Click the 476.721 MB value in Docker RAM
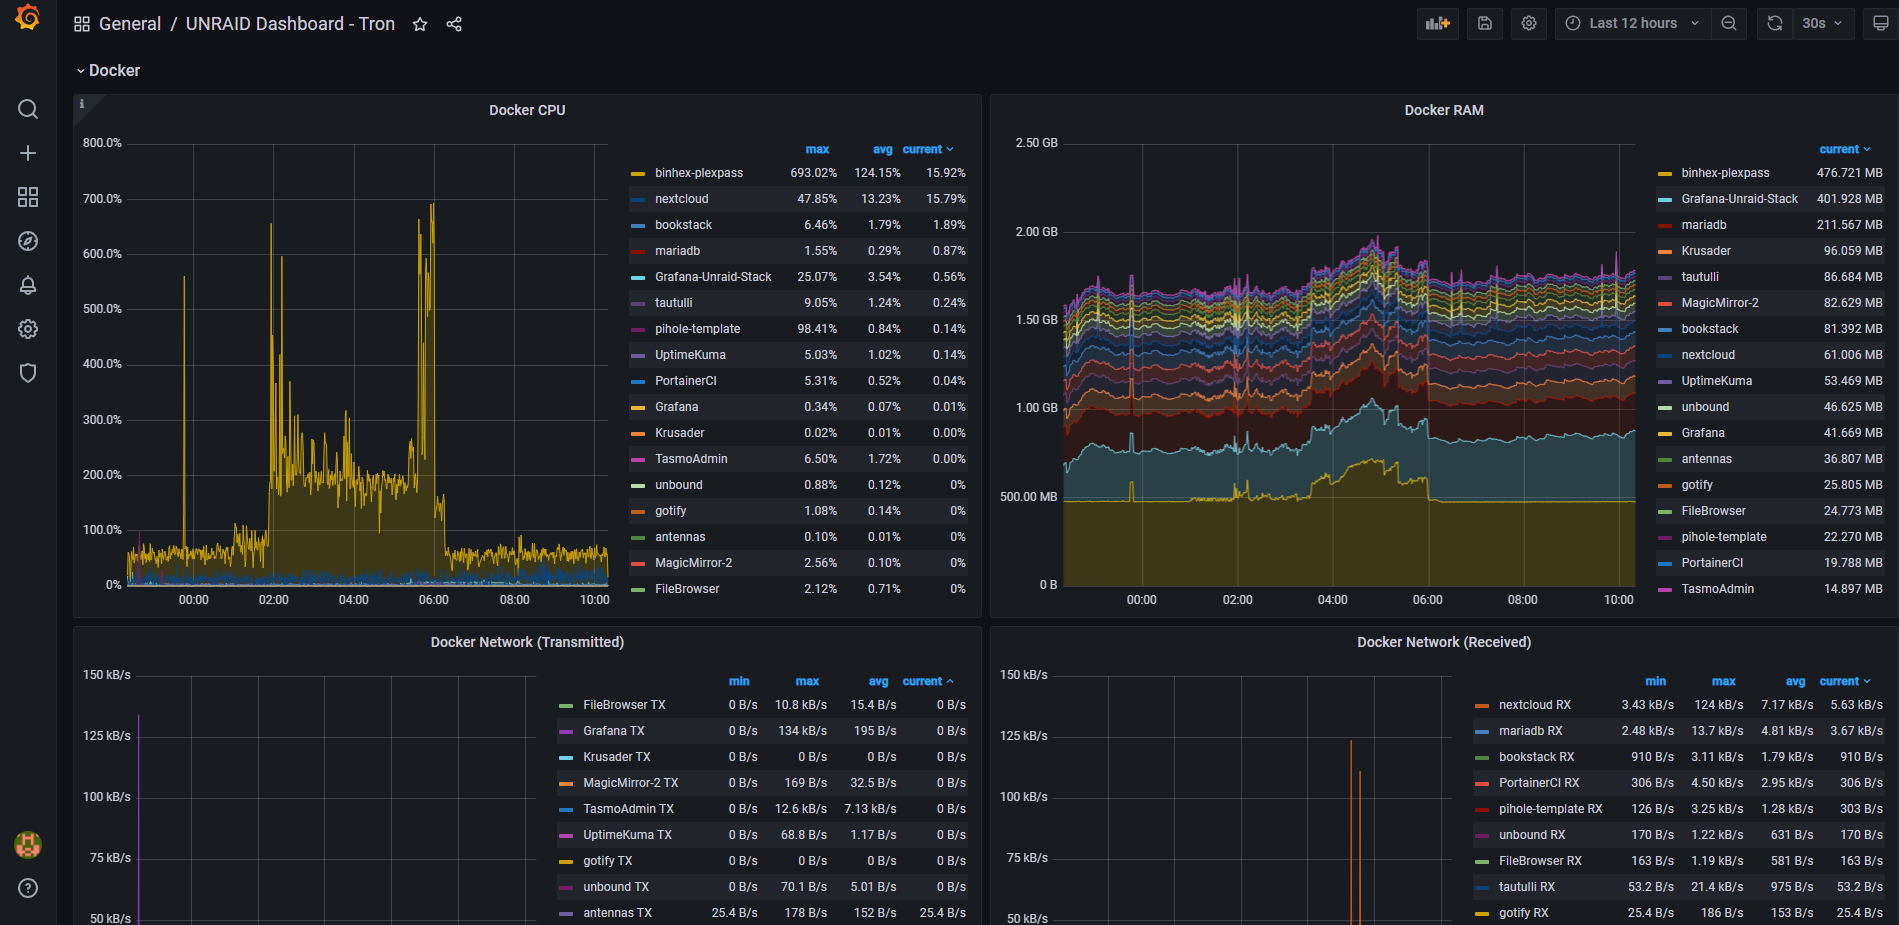The height and width of the screenshot is (925, 1899). coord(1849,173)
